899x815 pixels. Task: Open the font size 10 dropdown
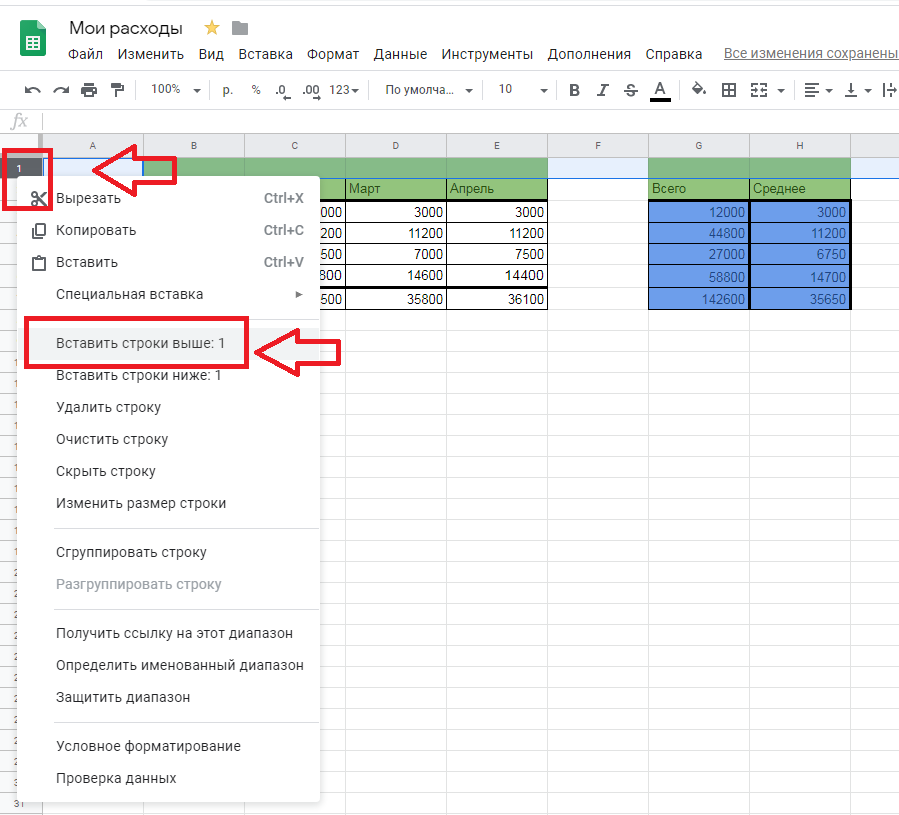[522, 89]
